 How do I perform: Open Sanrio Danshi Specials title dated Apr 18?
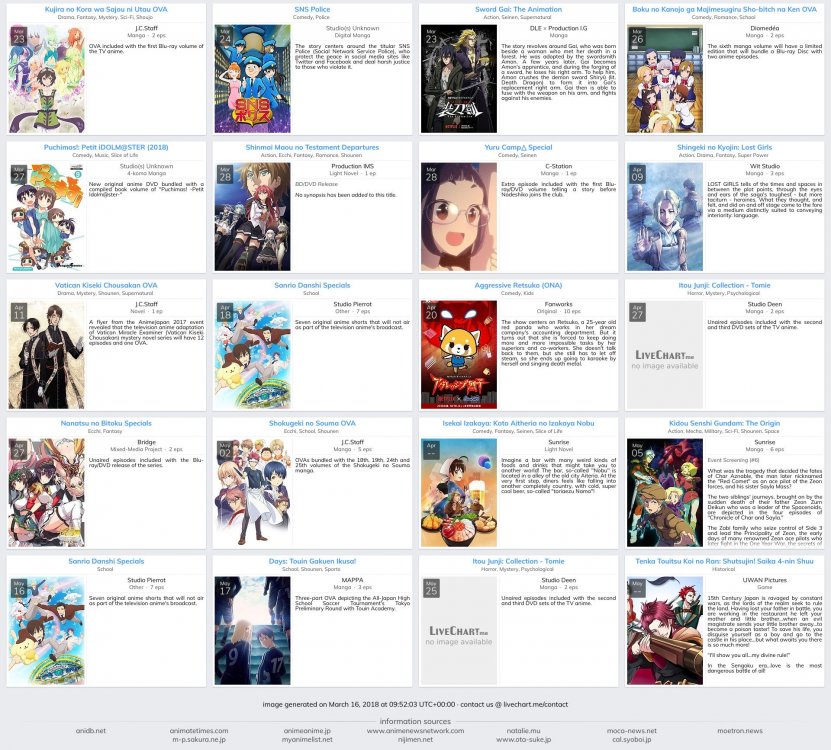point(312,285)
